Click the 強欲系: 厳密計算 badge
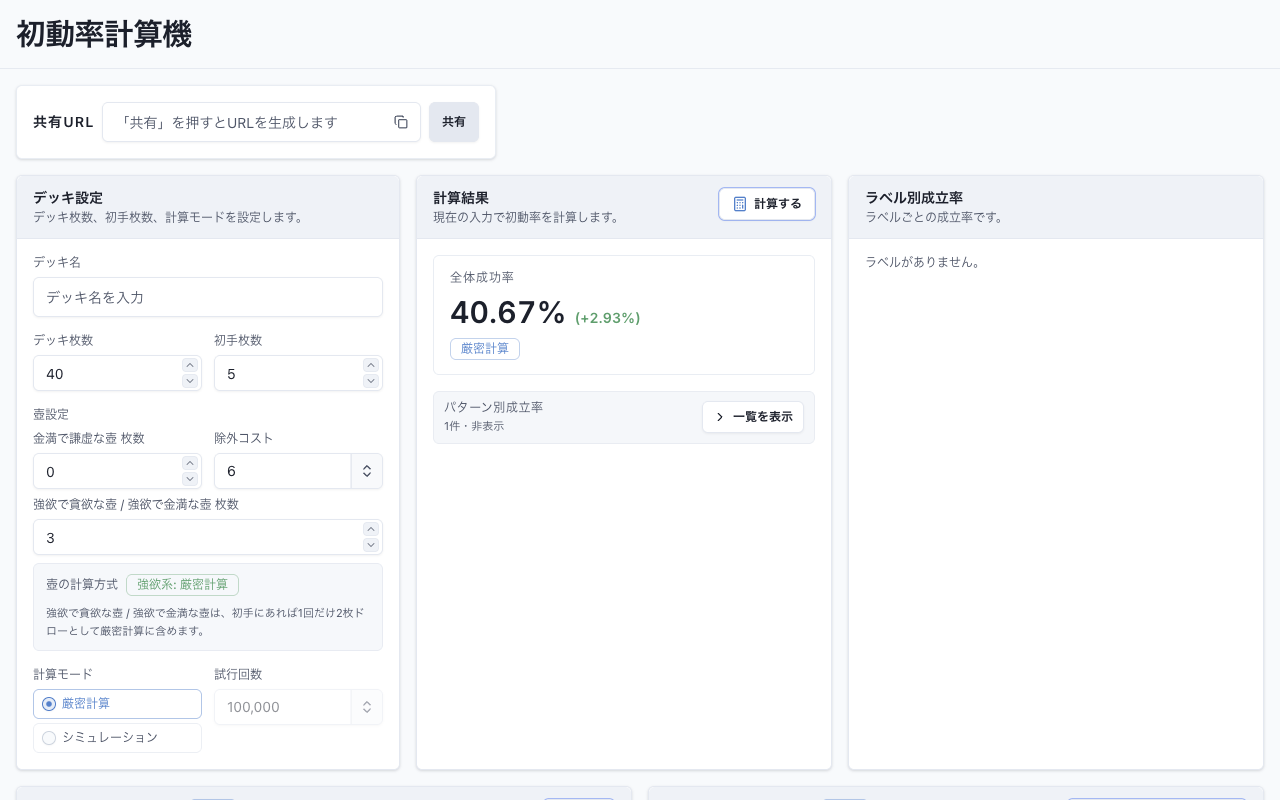The width and height of the screenshot is (1280, 800). (182, 585)
